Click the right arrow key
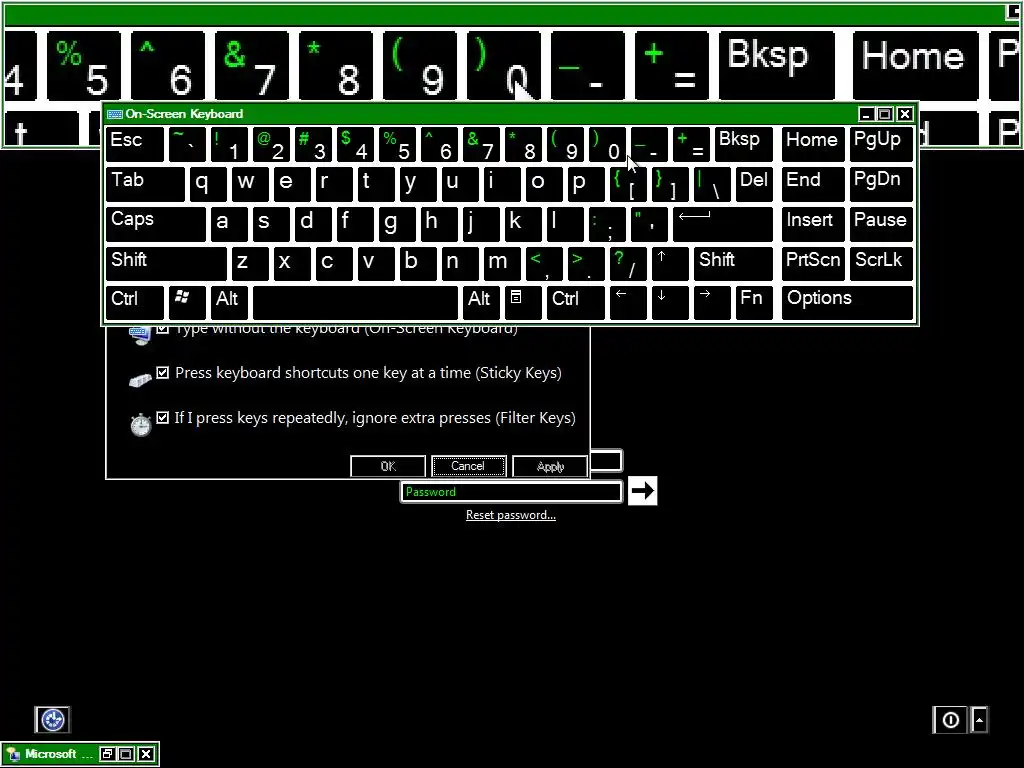The width and height of the screenshot is (1024, 768). click(712, 303)
